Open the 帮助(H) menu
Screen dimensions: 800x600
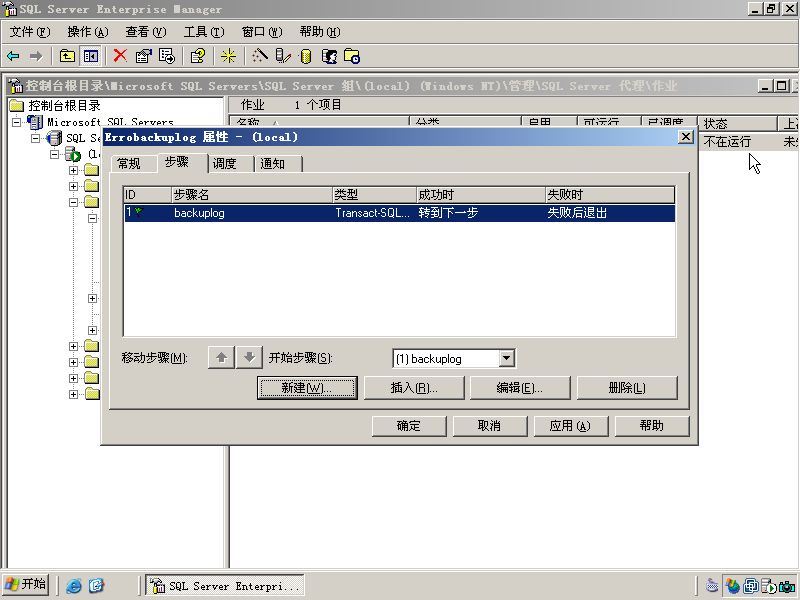tap(320, 32)
